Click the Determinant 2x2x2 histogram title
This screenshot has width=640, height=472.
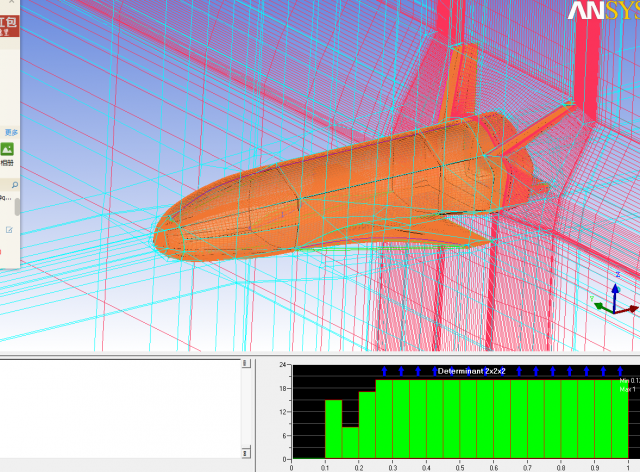tap(471, 371)
